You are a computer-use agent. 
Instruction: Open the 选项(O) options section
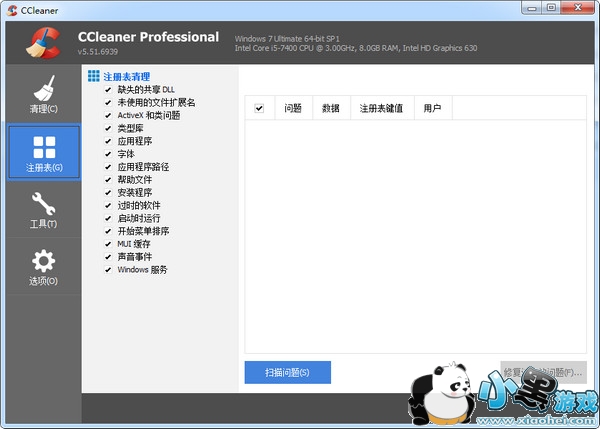coord(44,266)
